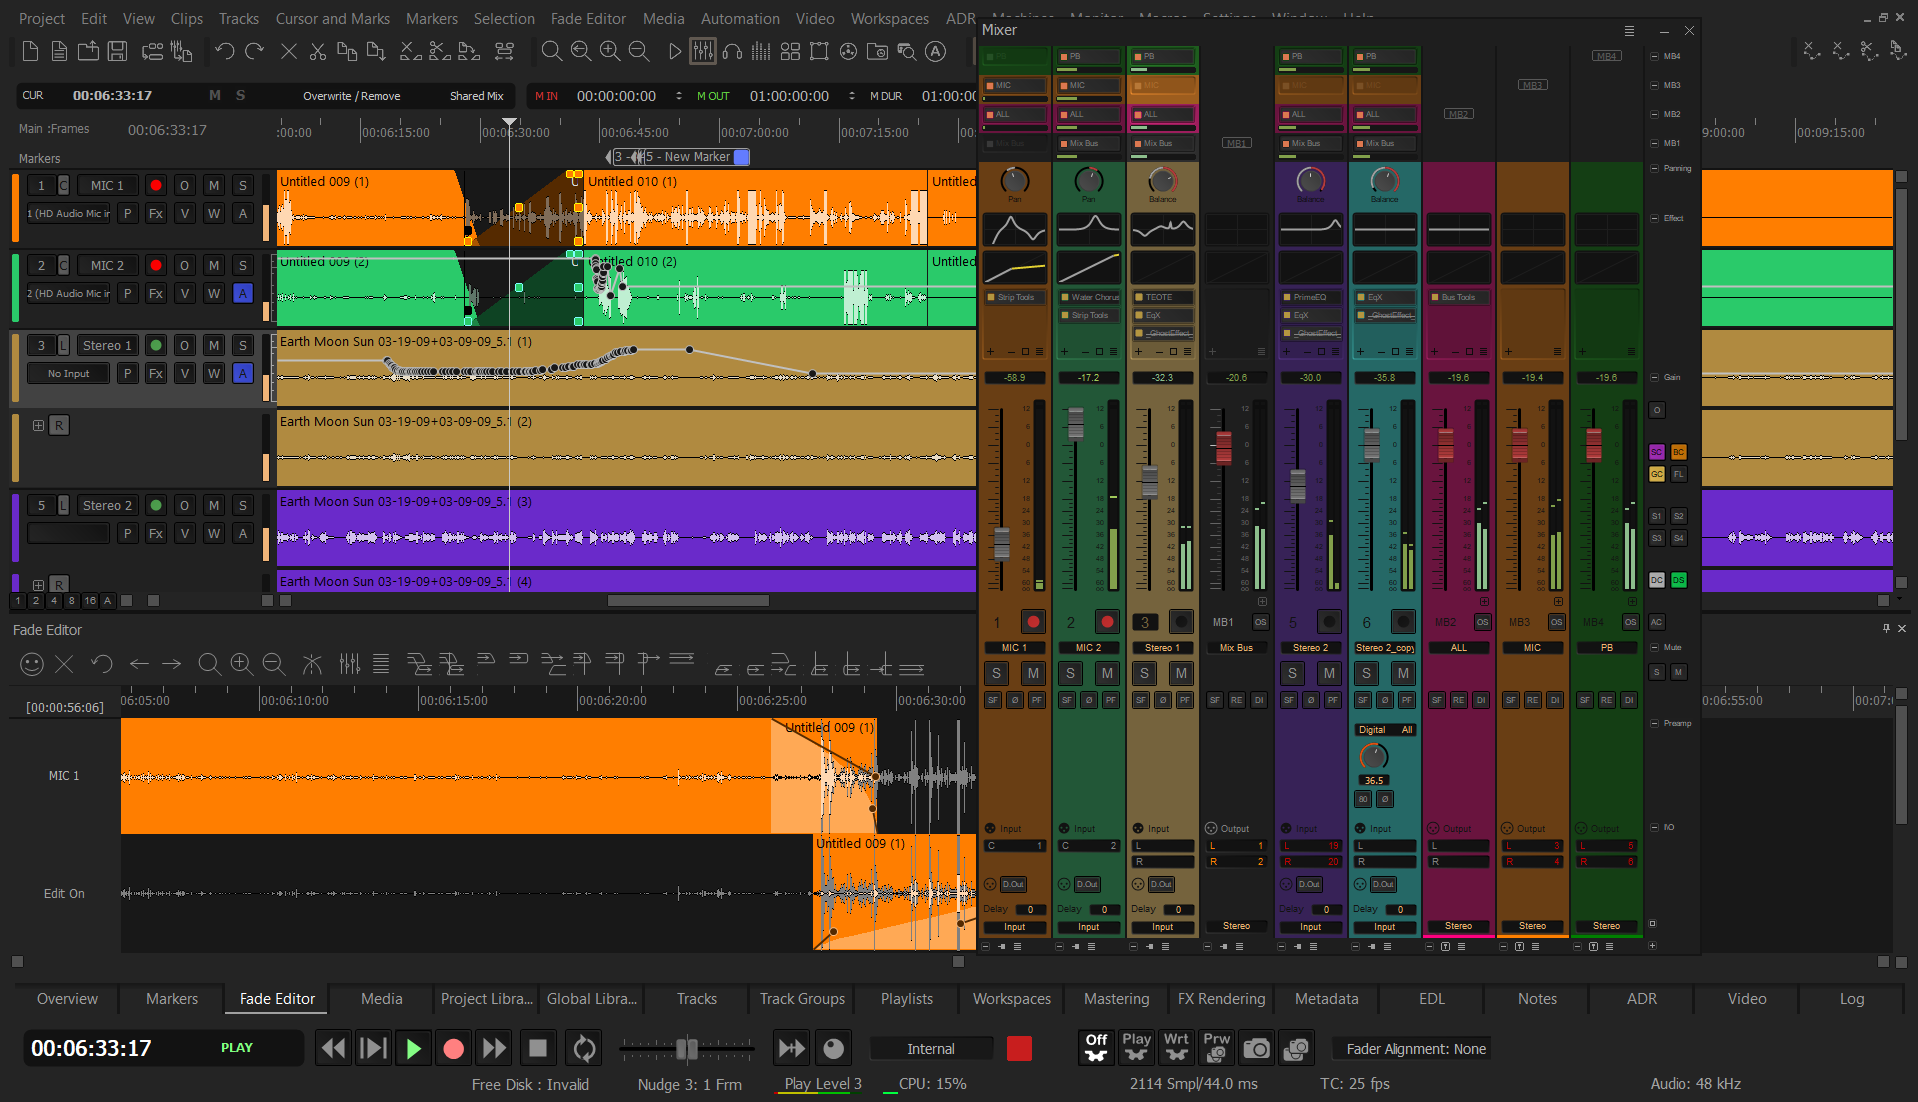Click the Undo icon in the top toolbar
The height and width of the screenshot is (1102, 1918).
point(224,51)
